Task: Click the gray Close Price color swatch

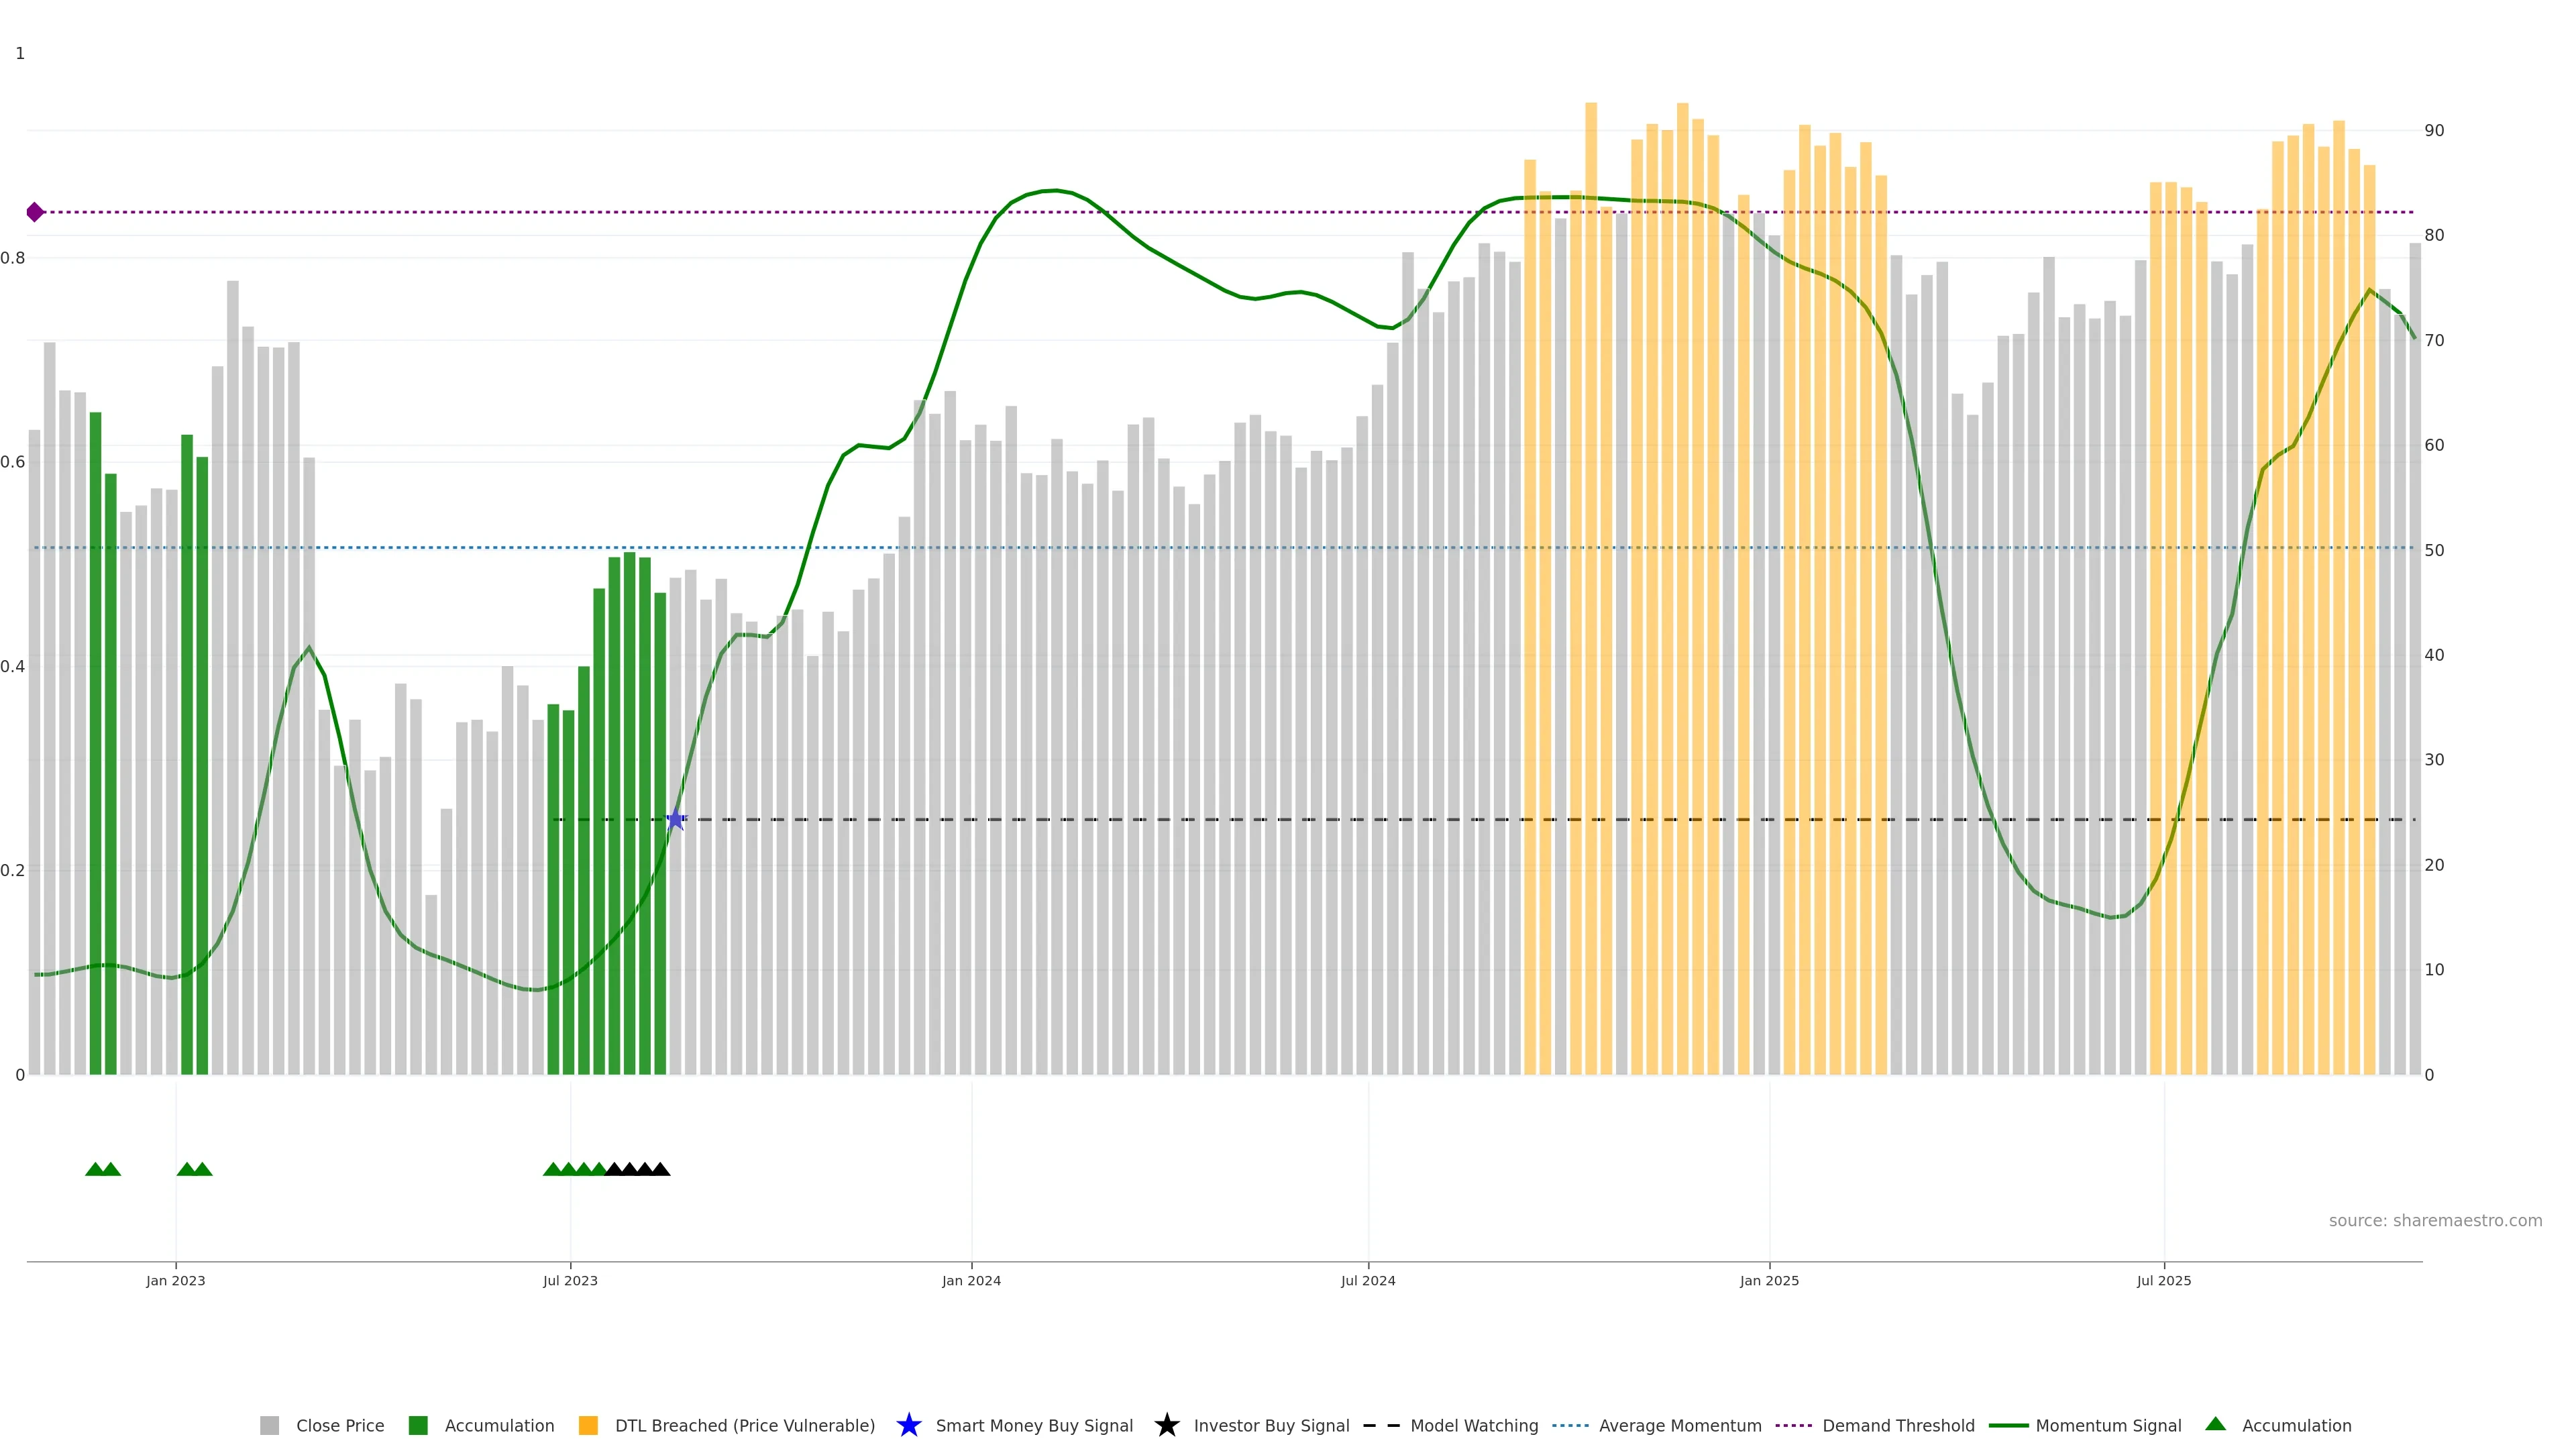Action: [x=269, y=1425]
